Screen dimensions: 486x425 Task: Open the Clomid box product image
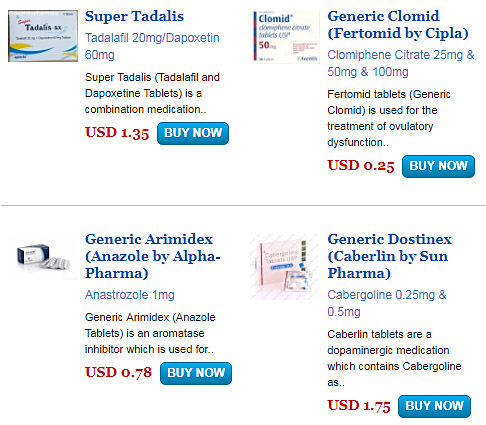click(x=285, y=37)
